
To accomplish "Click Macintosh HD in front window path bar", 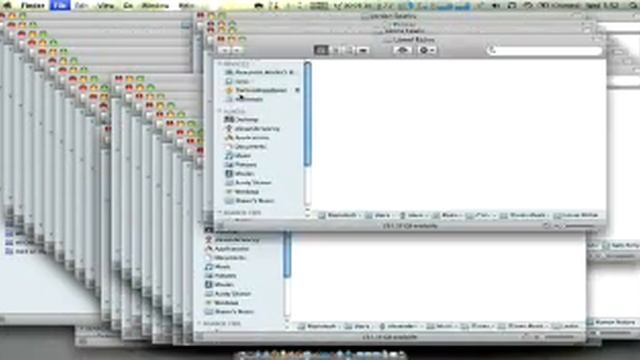I will 338,215.
